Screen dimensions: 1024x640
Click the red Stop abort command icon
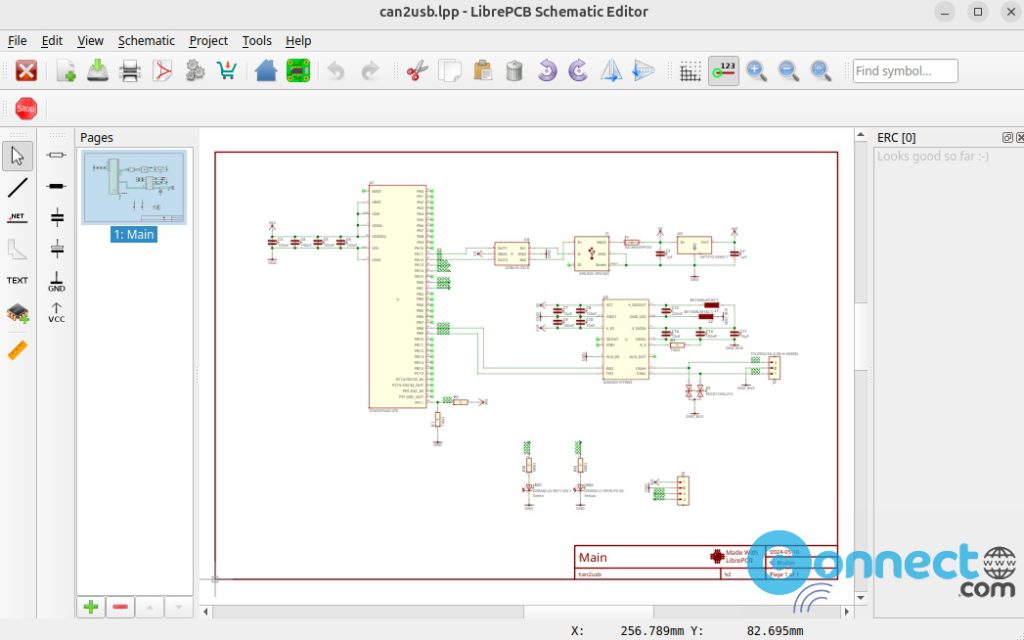[26, 108]
